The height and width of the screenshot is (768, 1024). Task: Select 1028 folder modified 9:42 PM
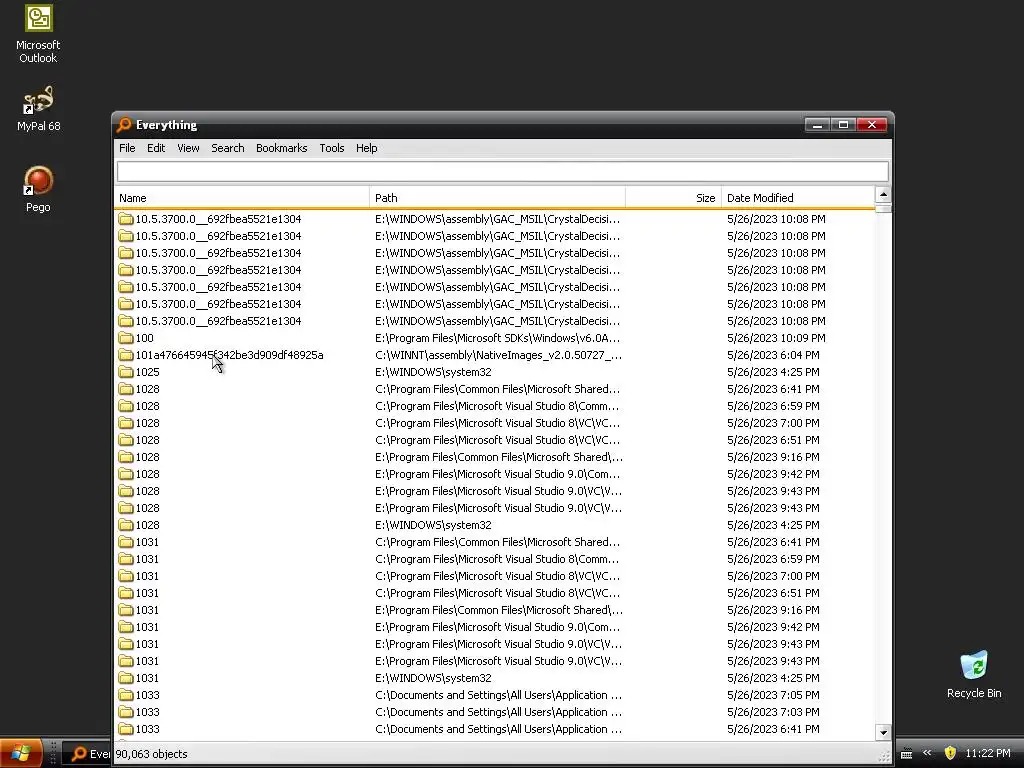coord(147,474)
